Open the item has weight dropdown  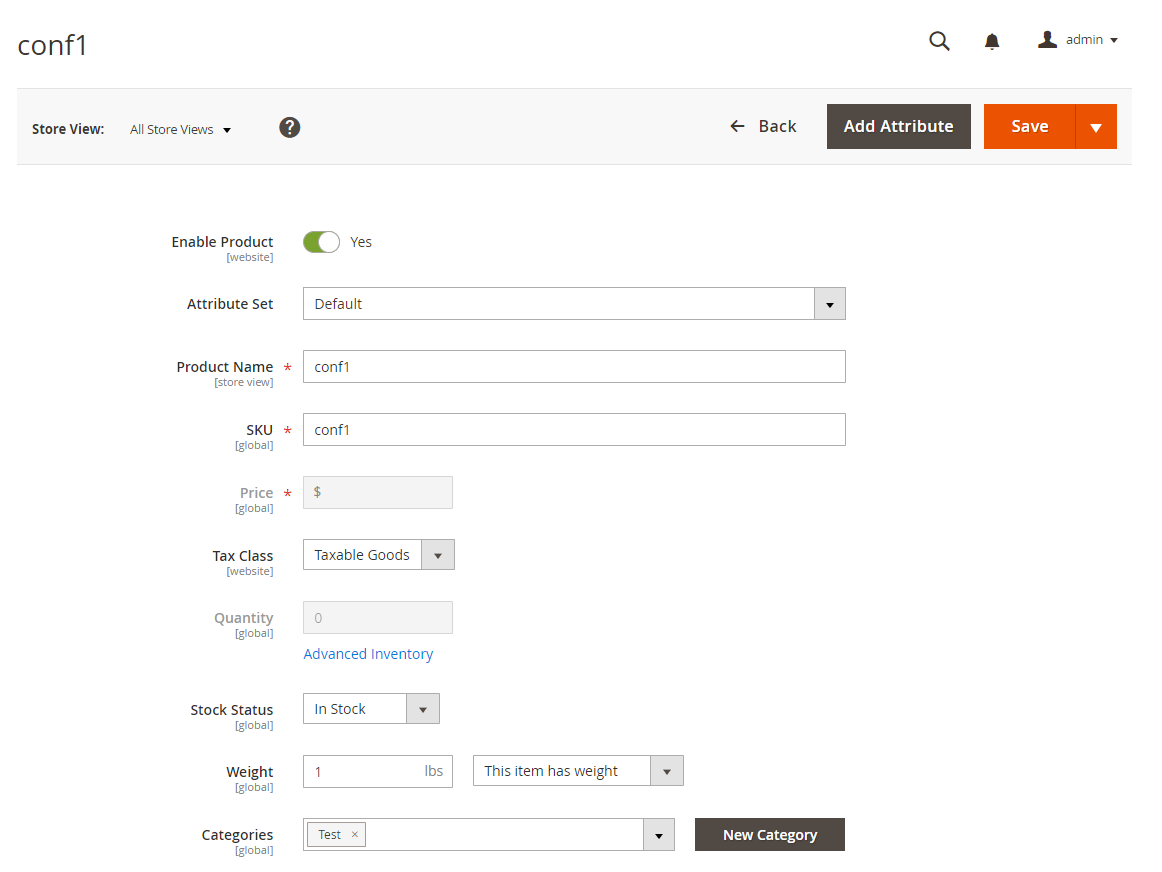(x=577, y=771)
